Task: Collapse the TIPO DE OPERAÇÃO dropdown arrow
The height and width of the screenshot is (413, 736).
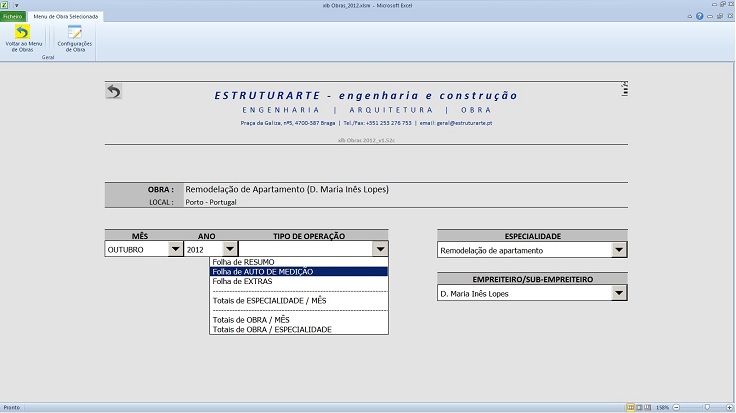Action: click(x=379, y=249)
